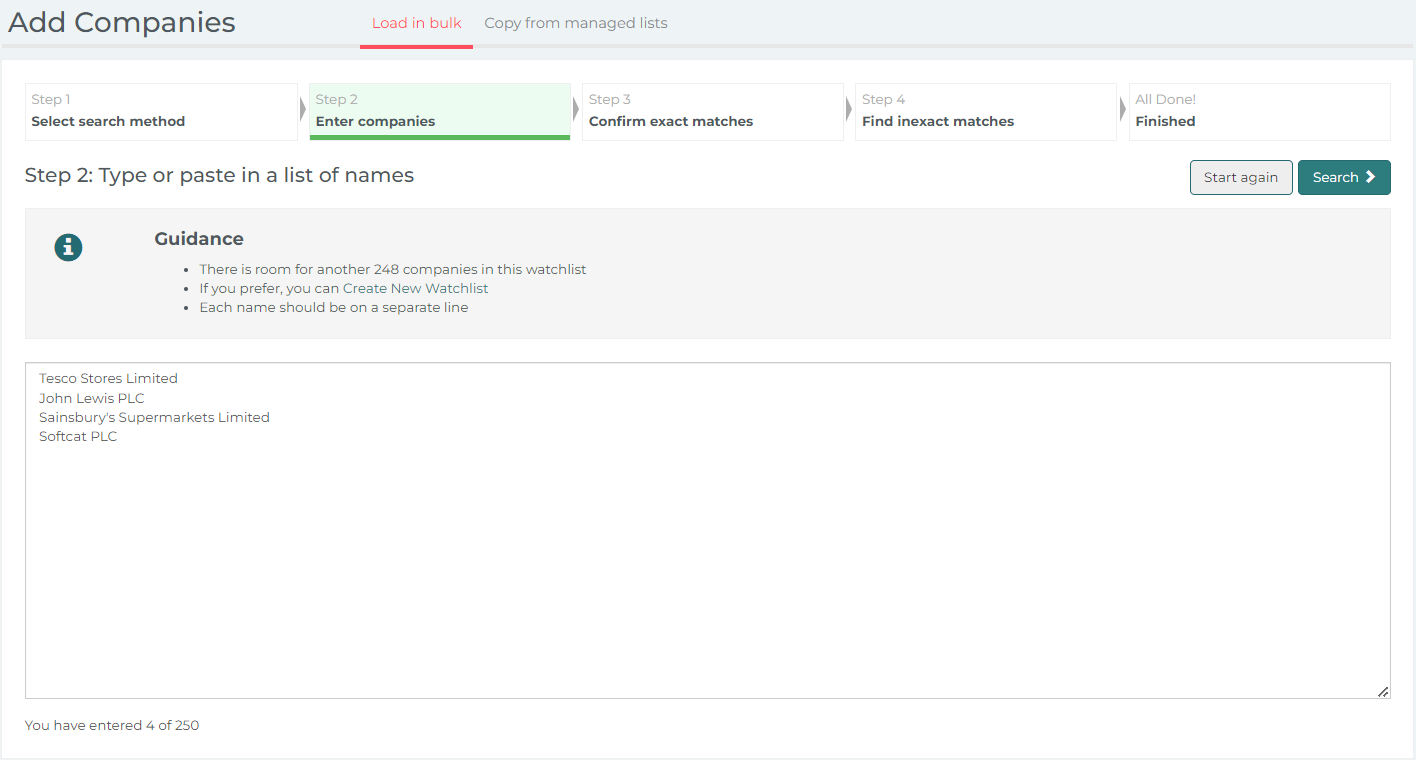Viewport: 1416px width, 760px height.
Task: Switch to the Load in bulk tab
Action: [416, 23]
